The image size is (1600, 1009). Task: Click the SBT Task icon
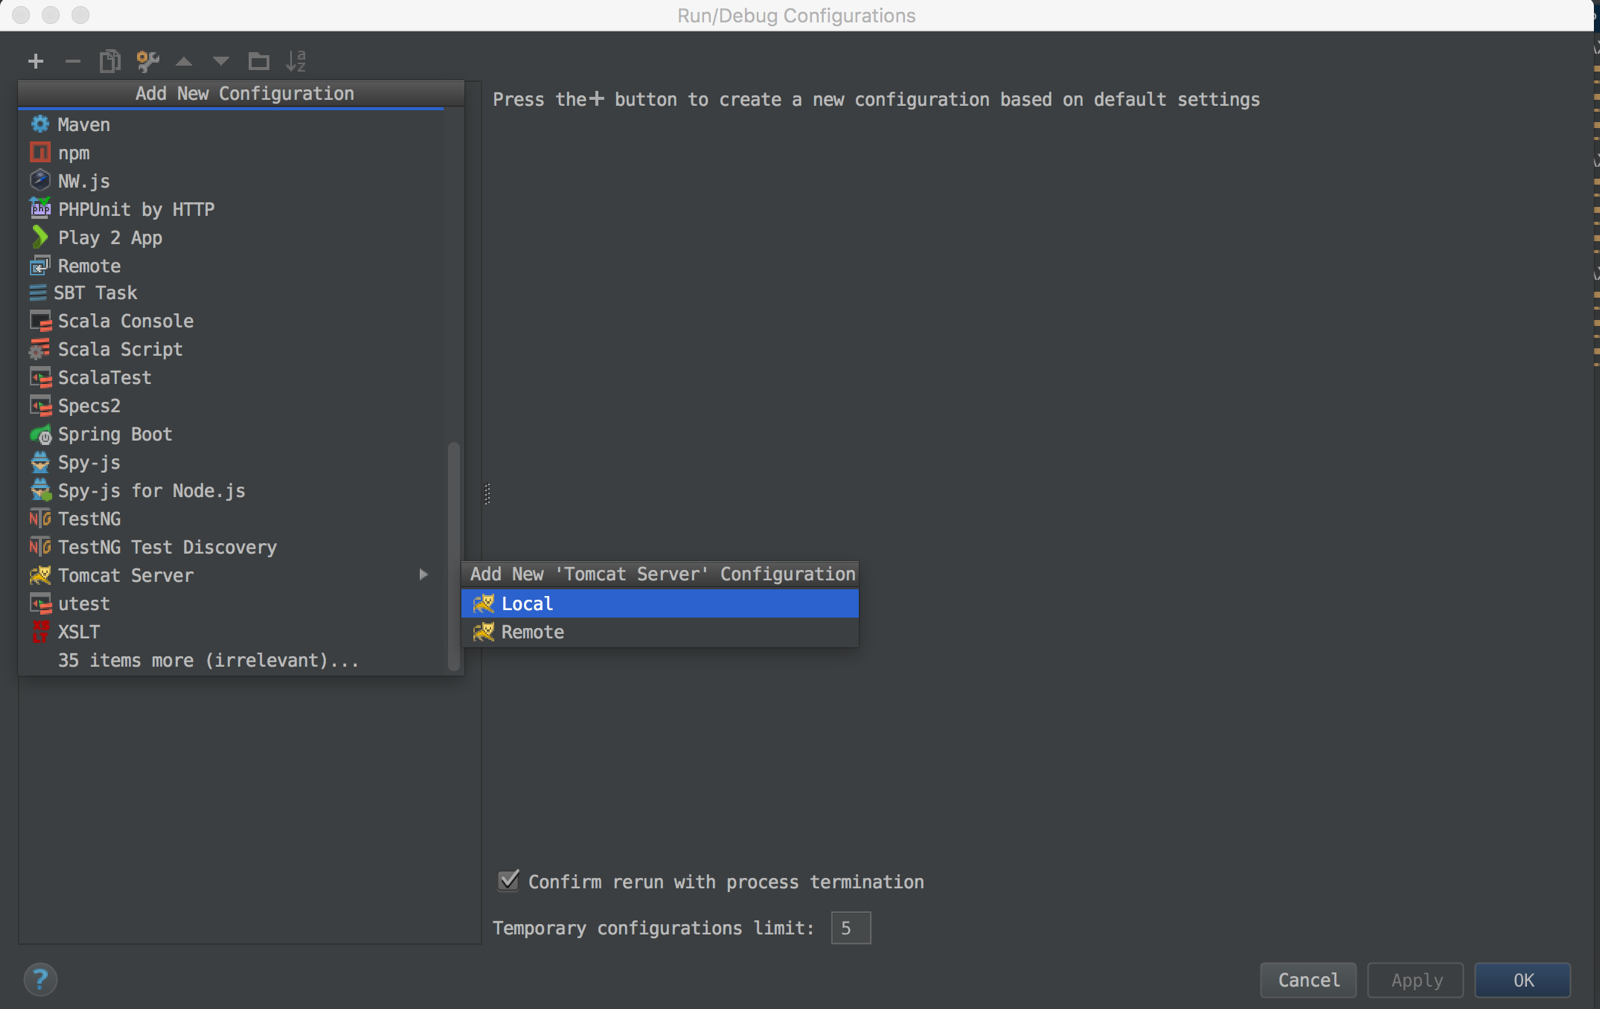point(38,293)
